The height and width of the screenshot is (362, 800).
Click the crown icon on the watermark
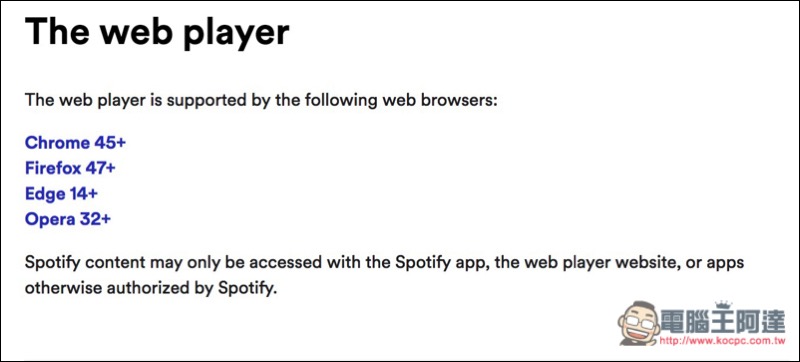tap(722, 305)
